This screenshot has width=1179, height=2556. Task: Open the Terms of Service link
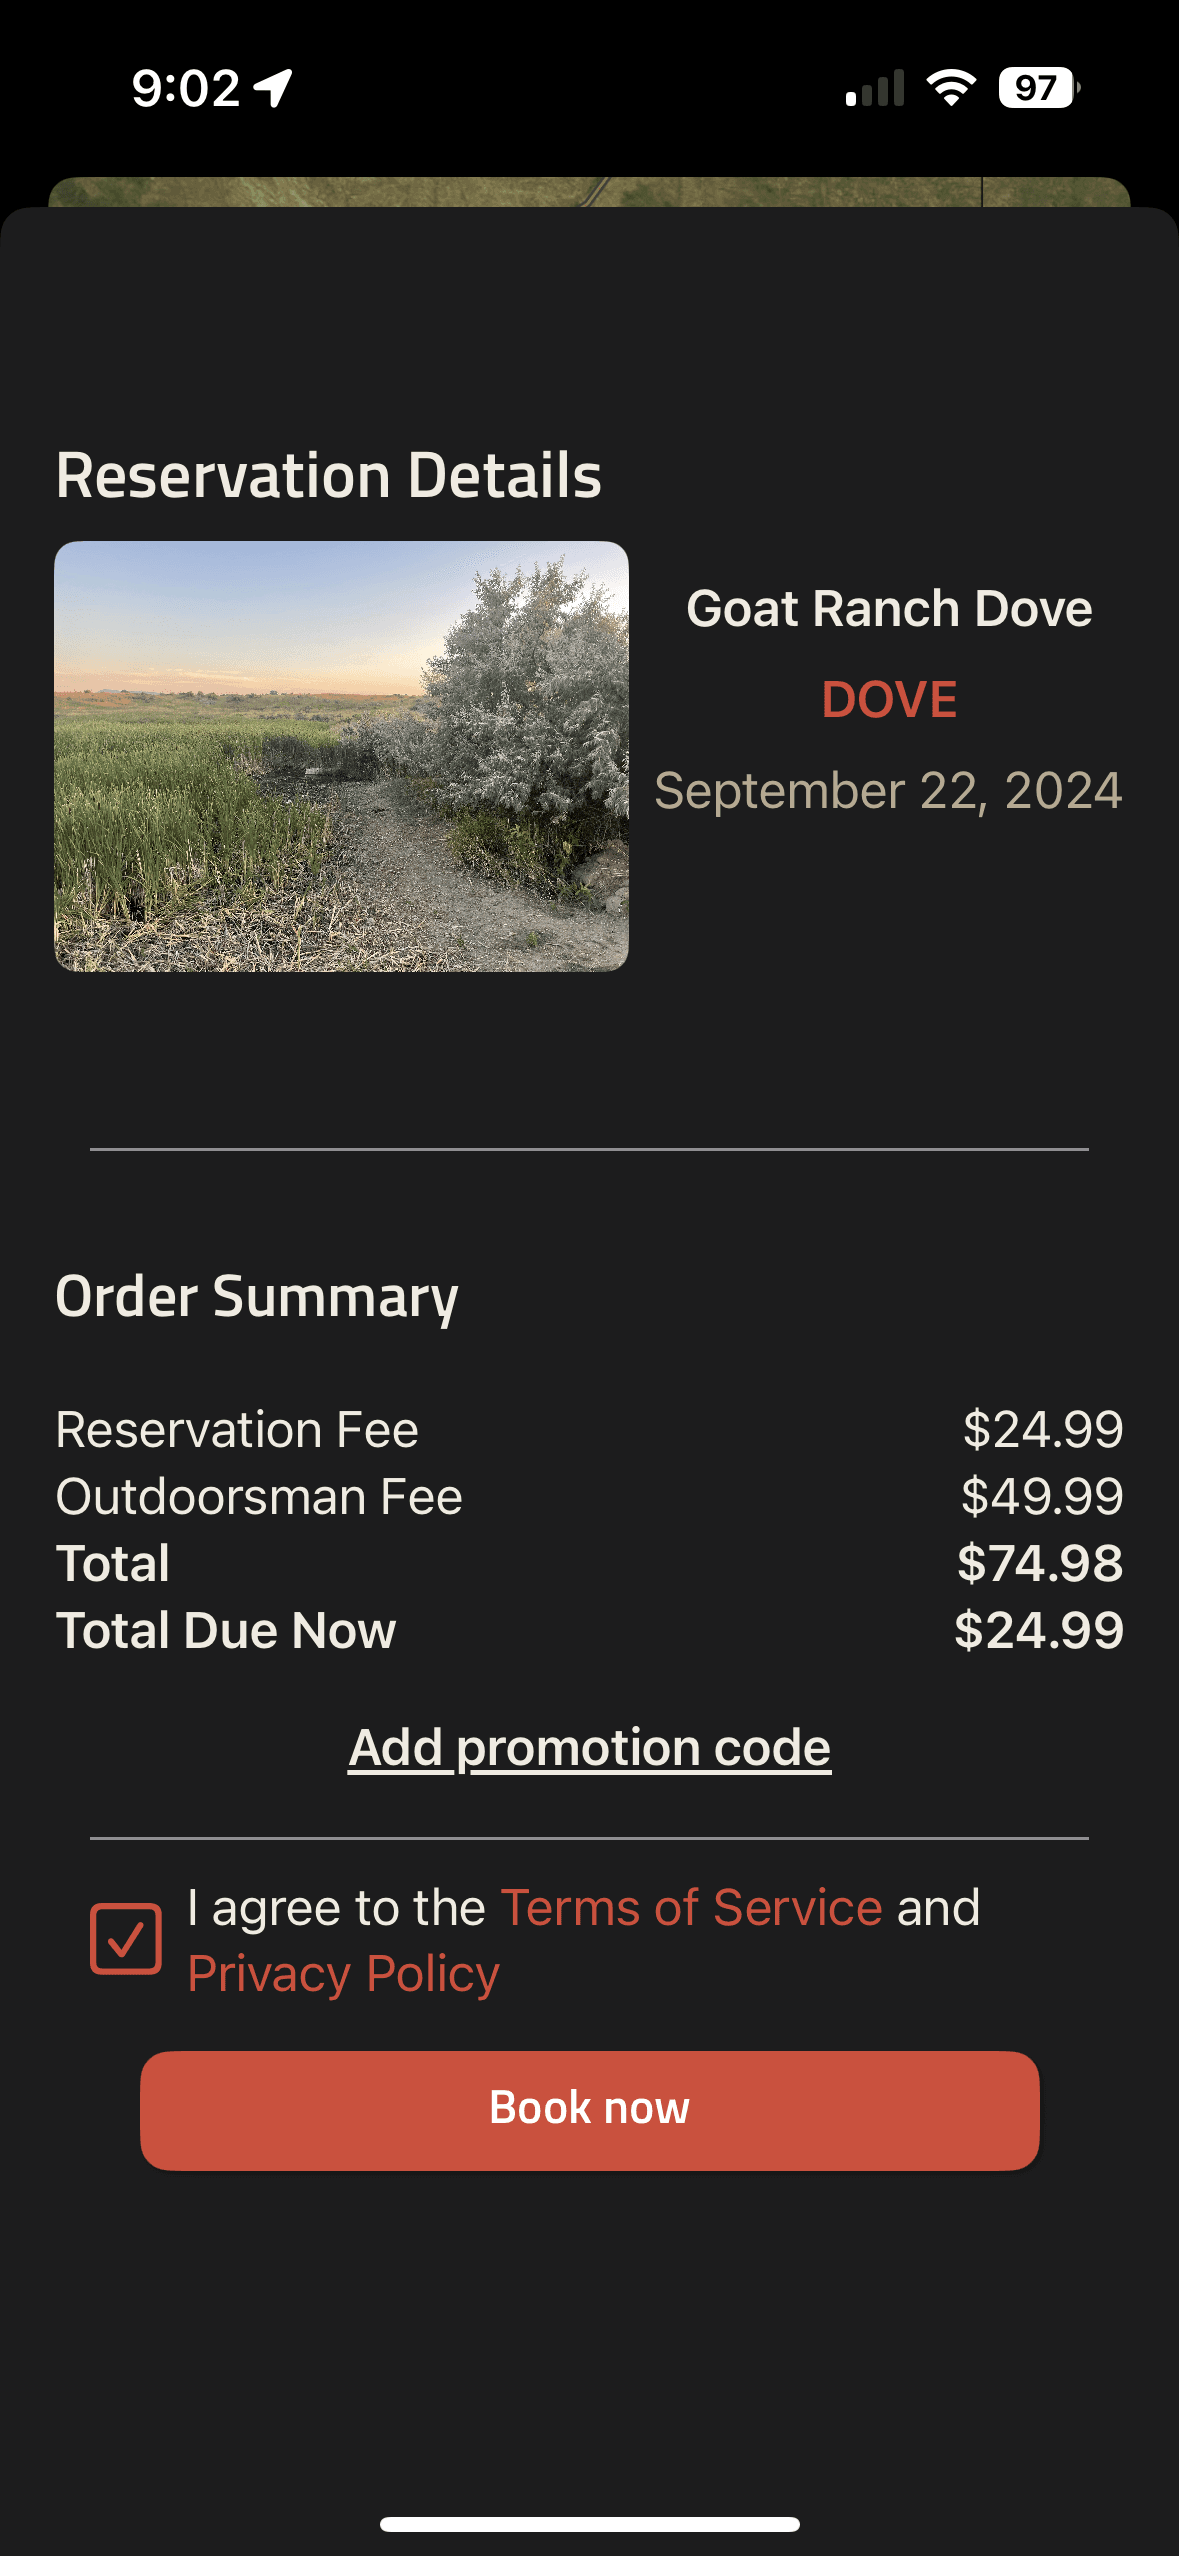pos(691,1908)
